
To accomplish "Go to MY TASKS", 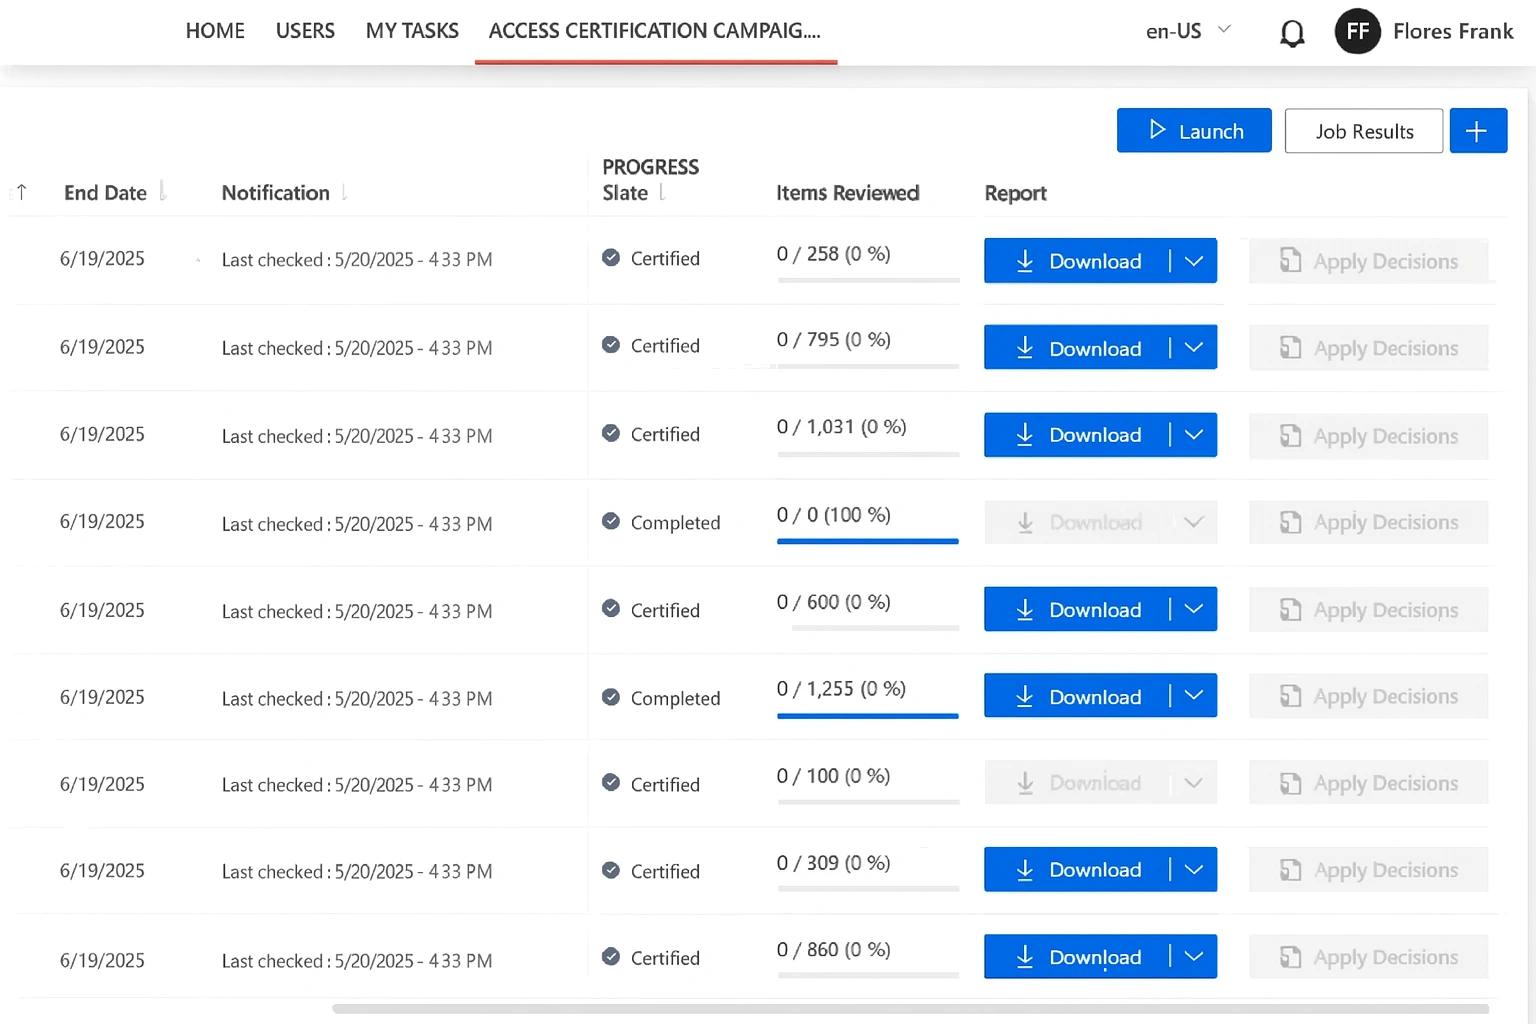I will pos(412,31).
